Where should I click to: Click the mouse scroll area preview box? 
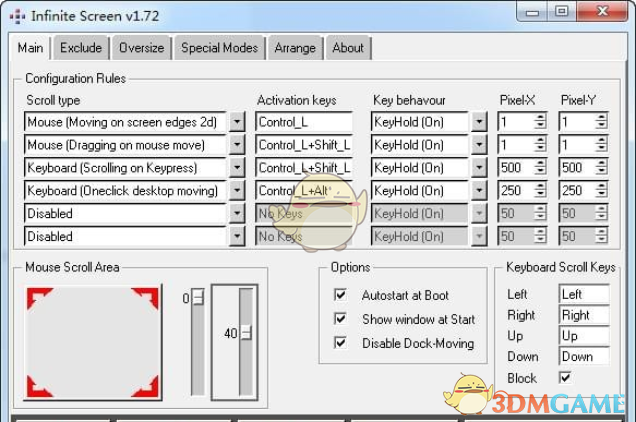(x=93, y=342)
